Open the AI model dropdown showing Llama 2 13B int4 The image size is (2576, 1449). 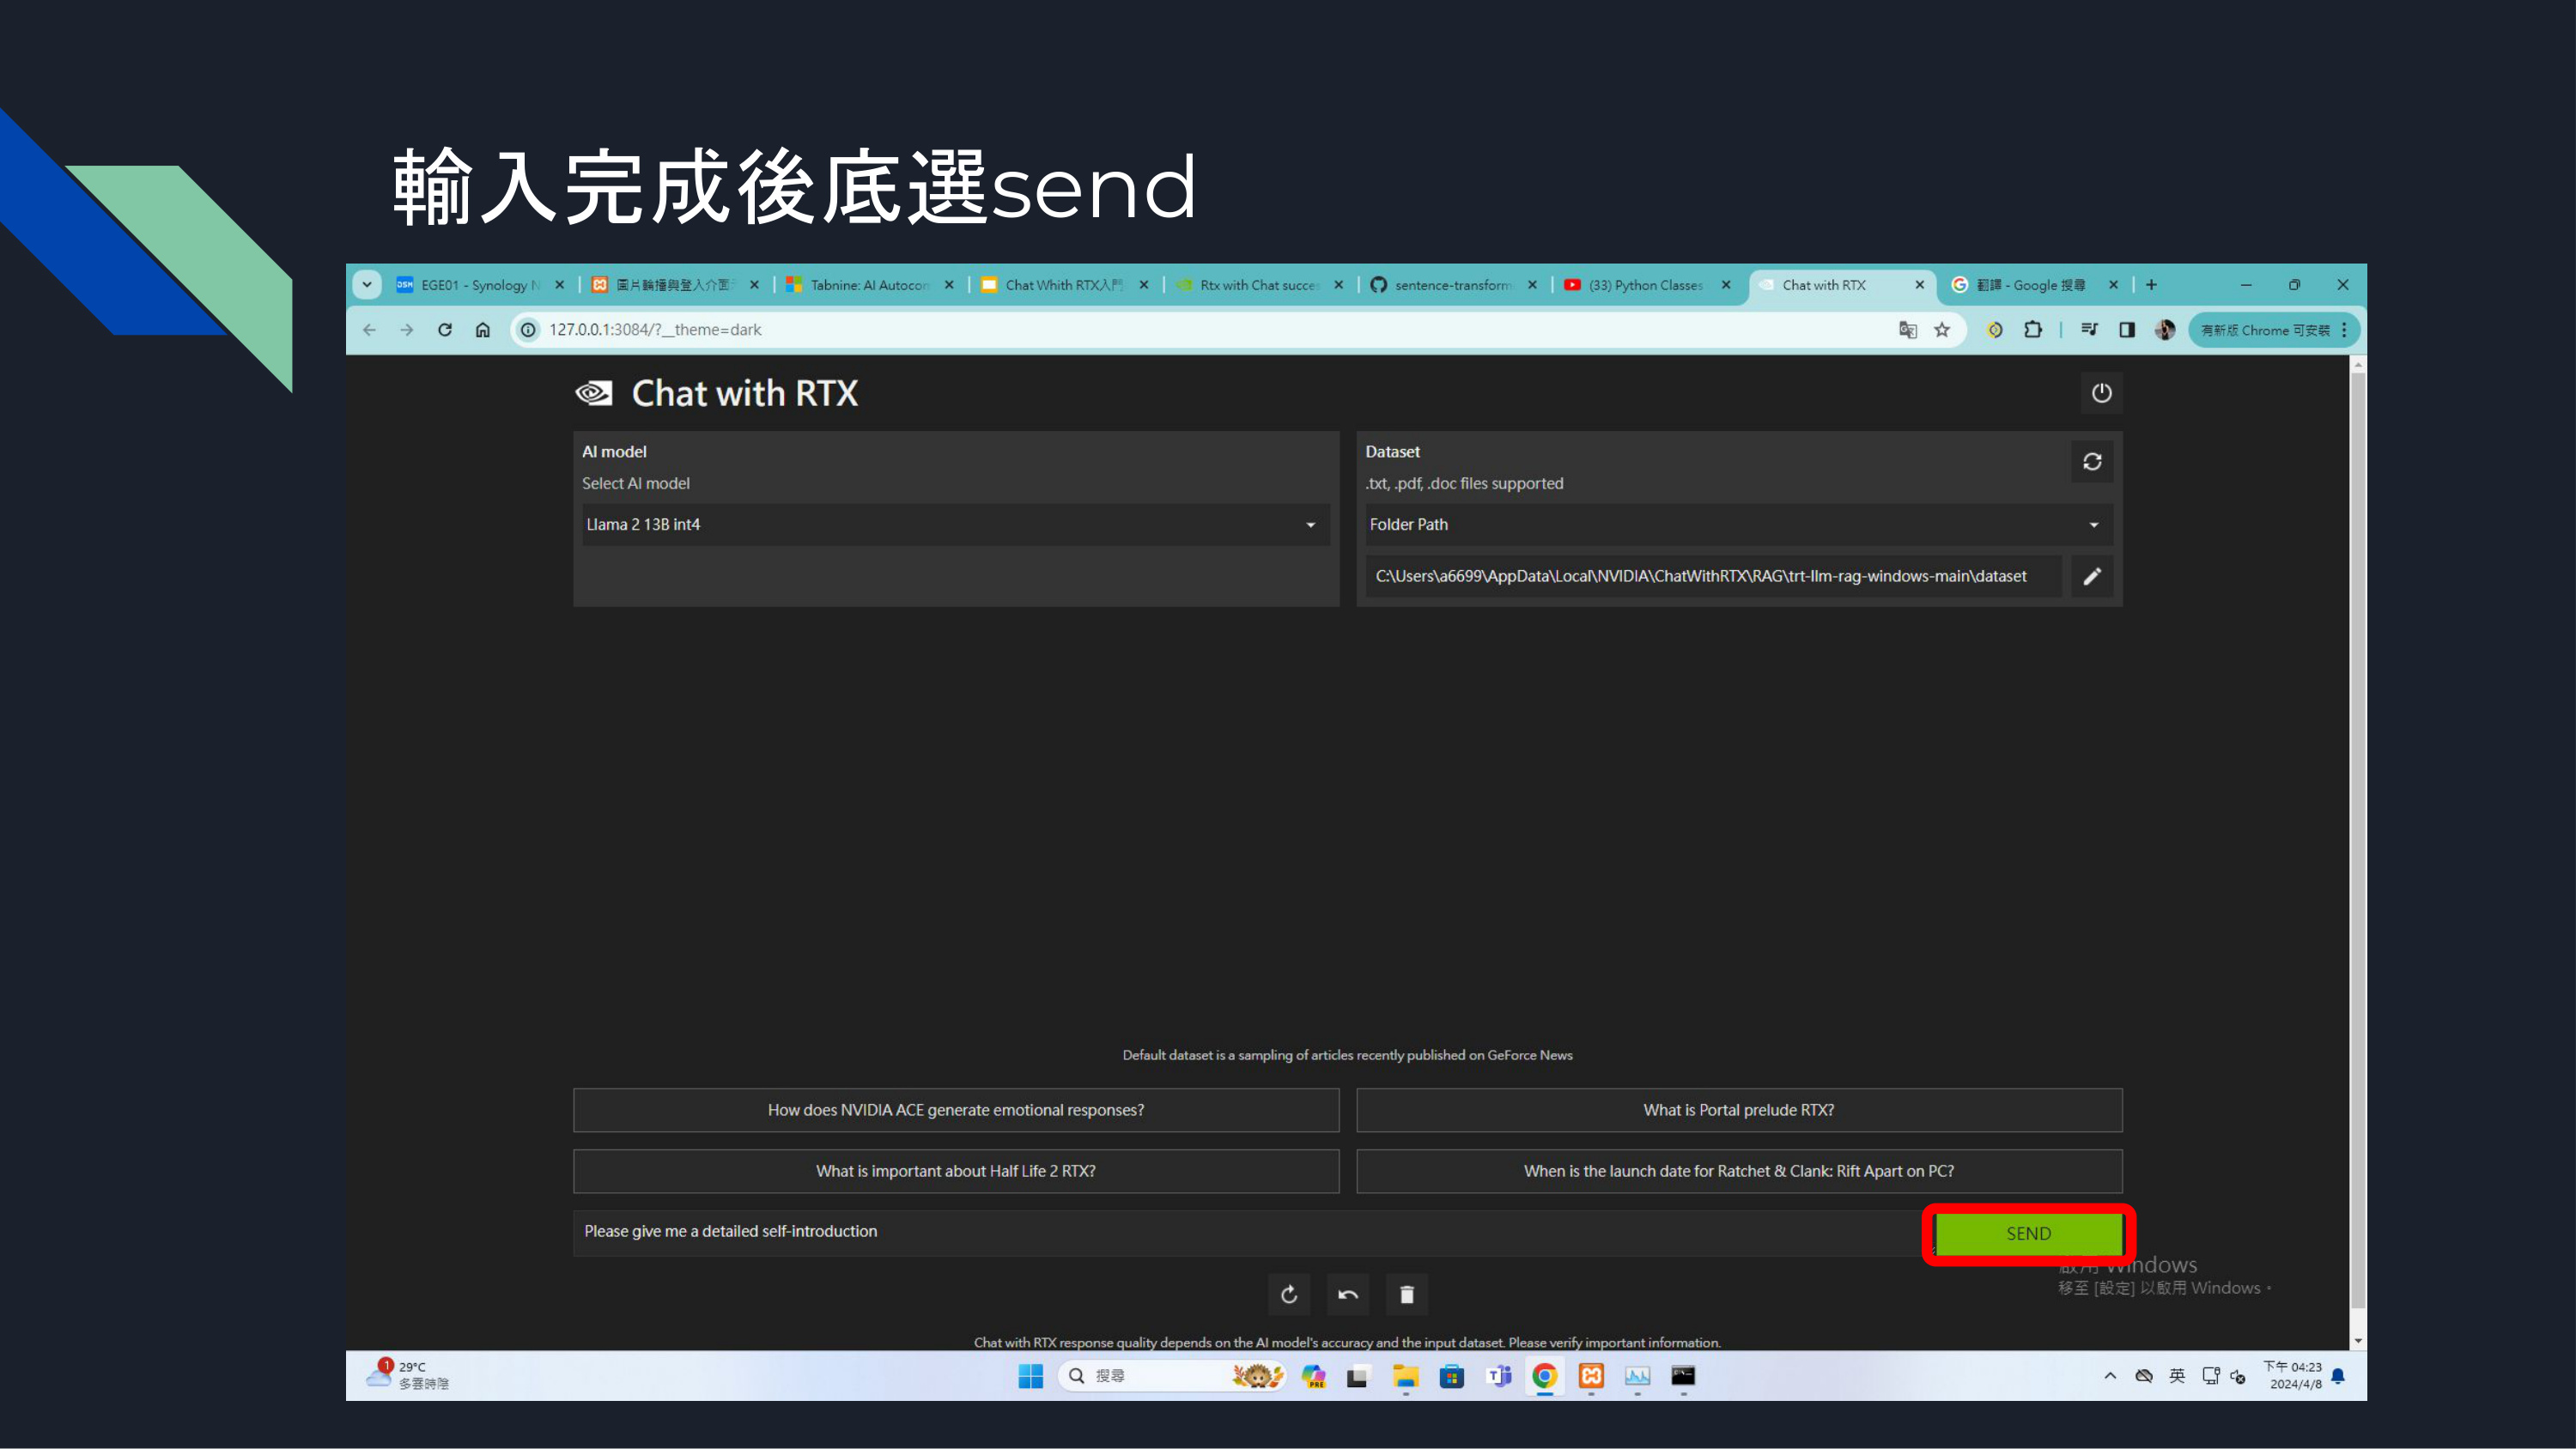[956, 524]
